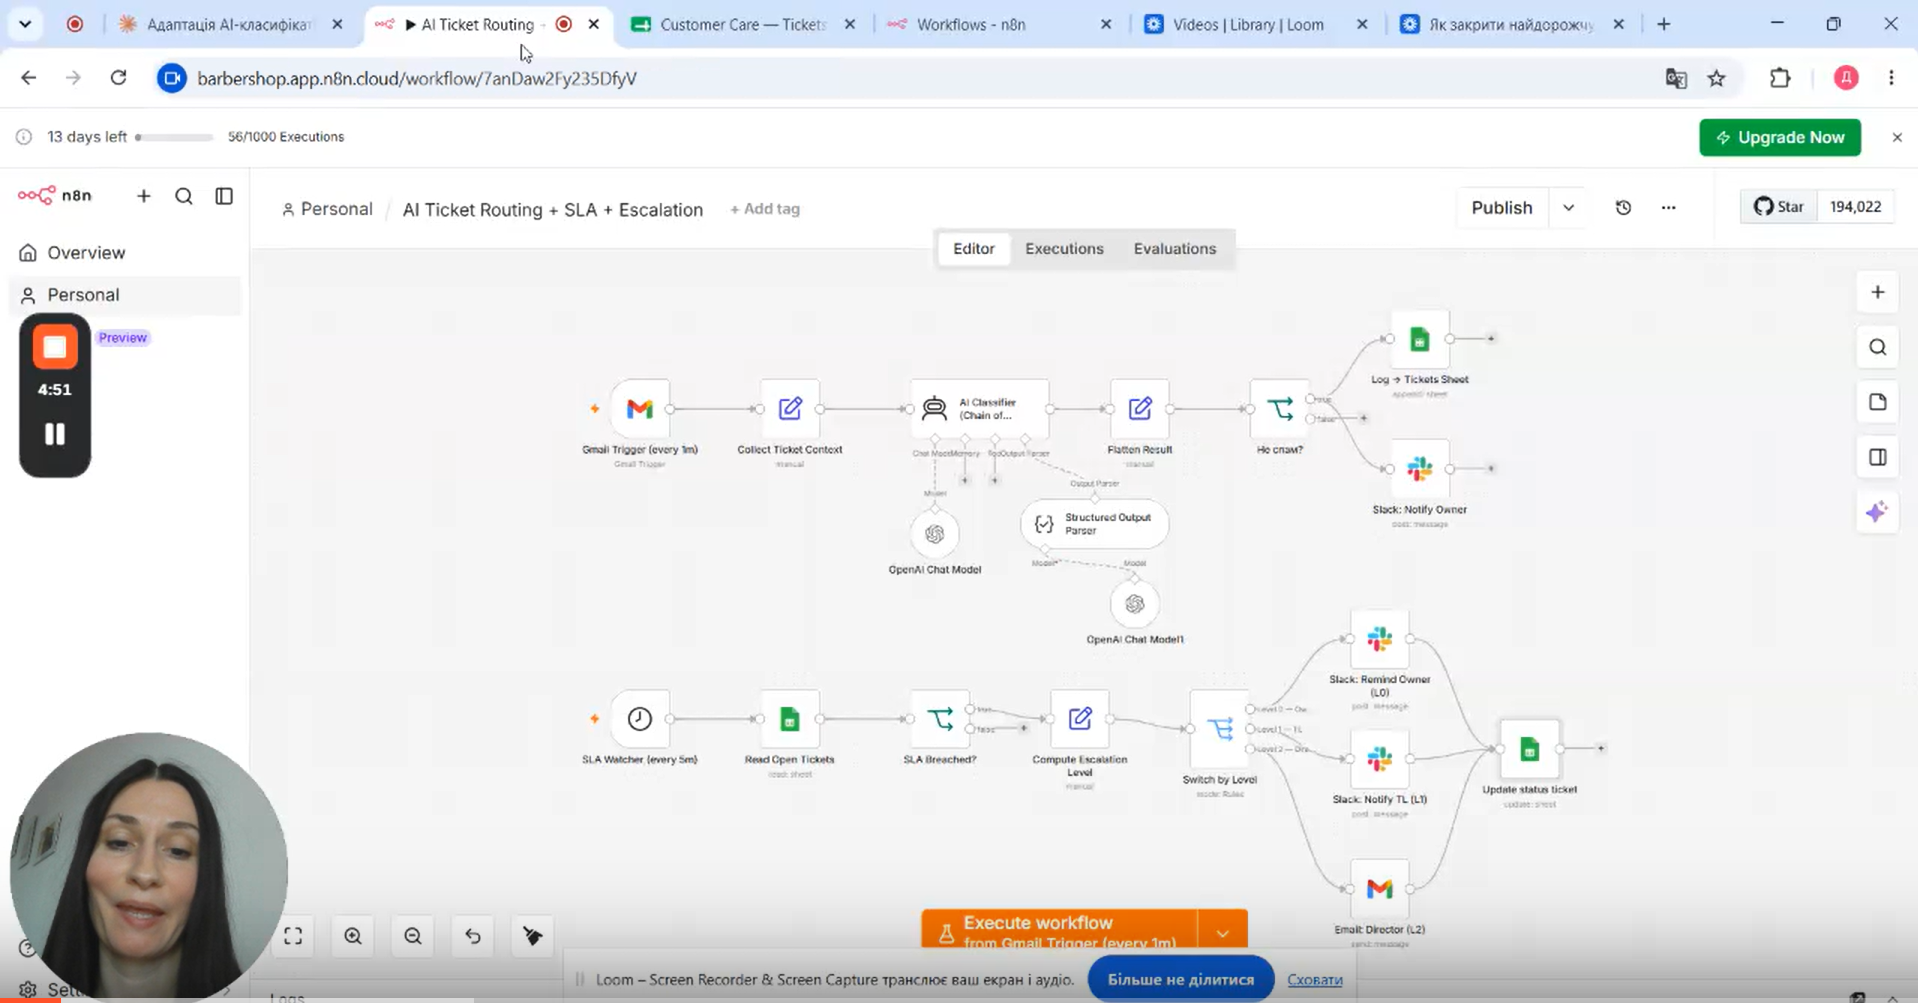Pause the Loom recording
Image resolution: width=1918 pixels, height=1003 pixels.
55,434
